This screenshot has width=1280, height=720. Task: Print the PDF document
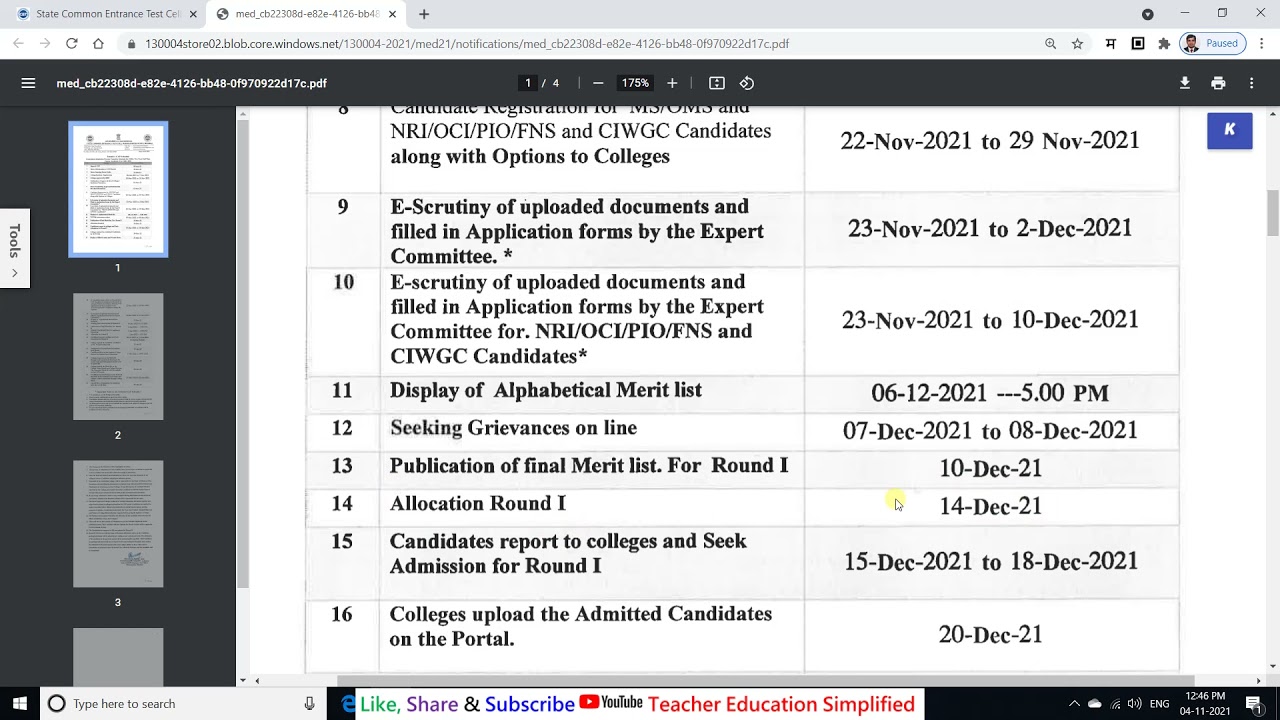point(1218,83)
